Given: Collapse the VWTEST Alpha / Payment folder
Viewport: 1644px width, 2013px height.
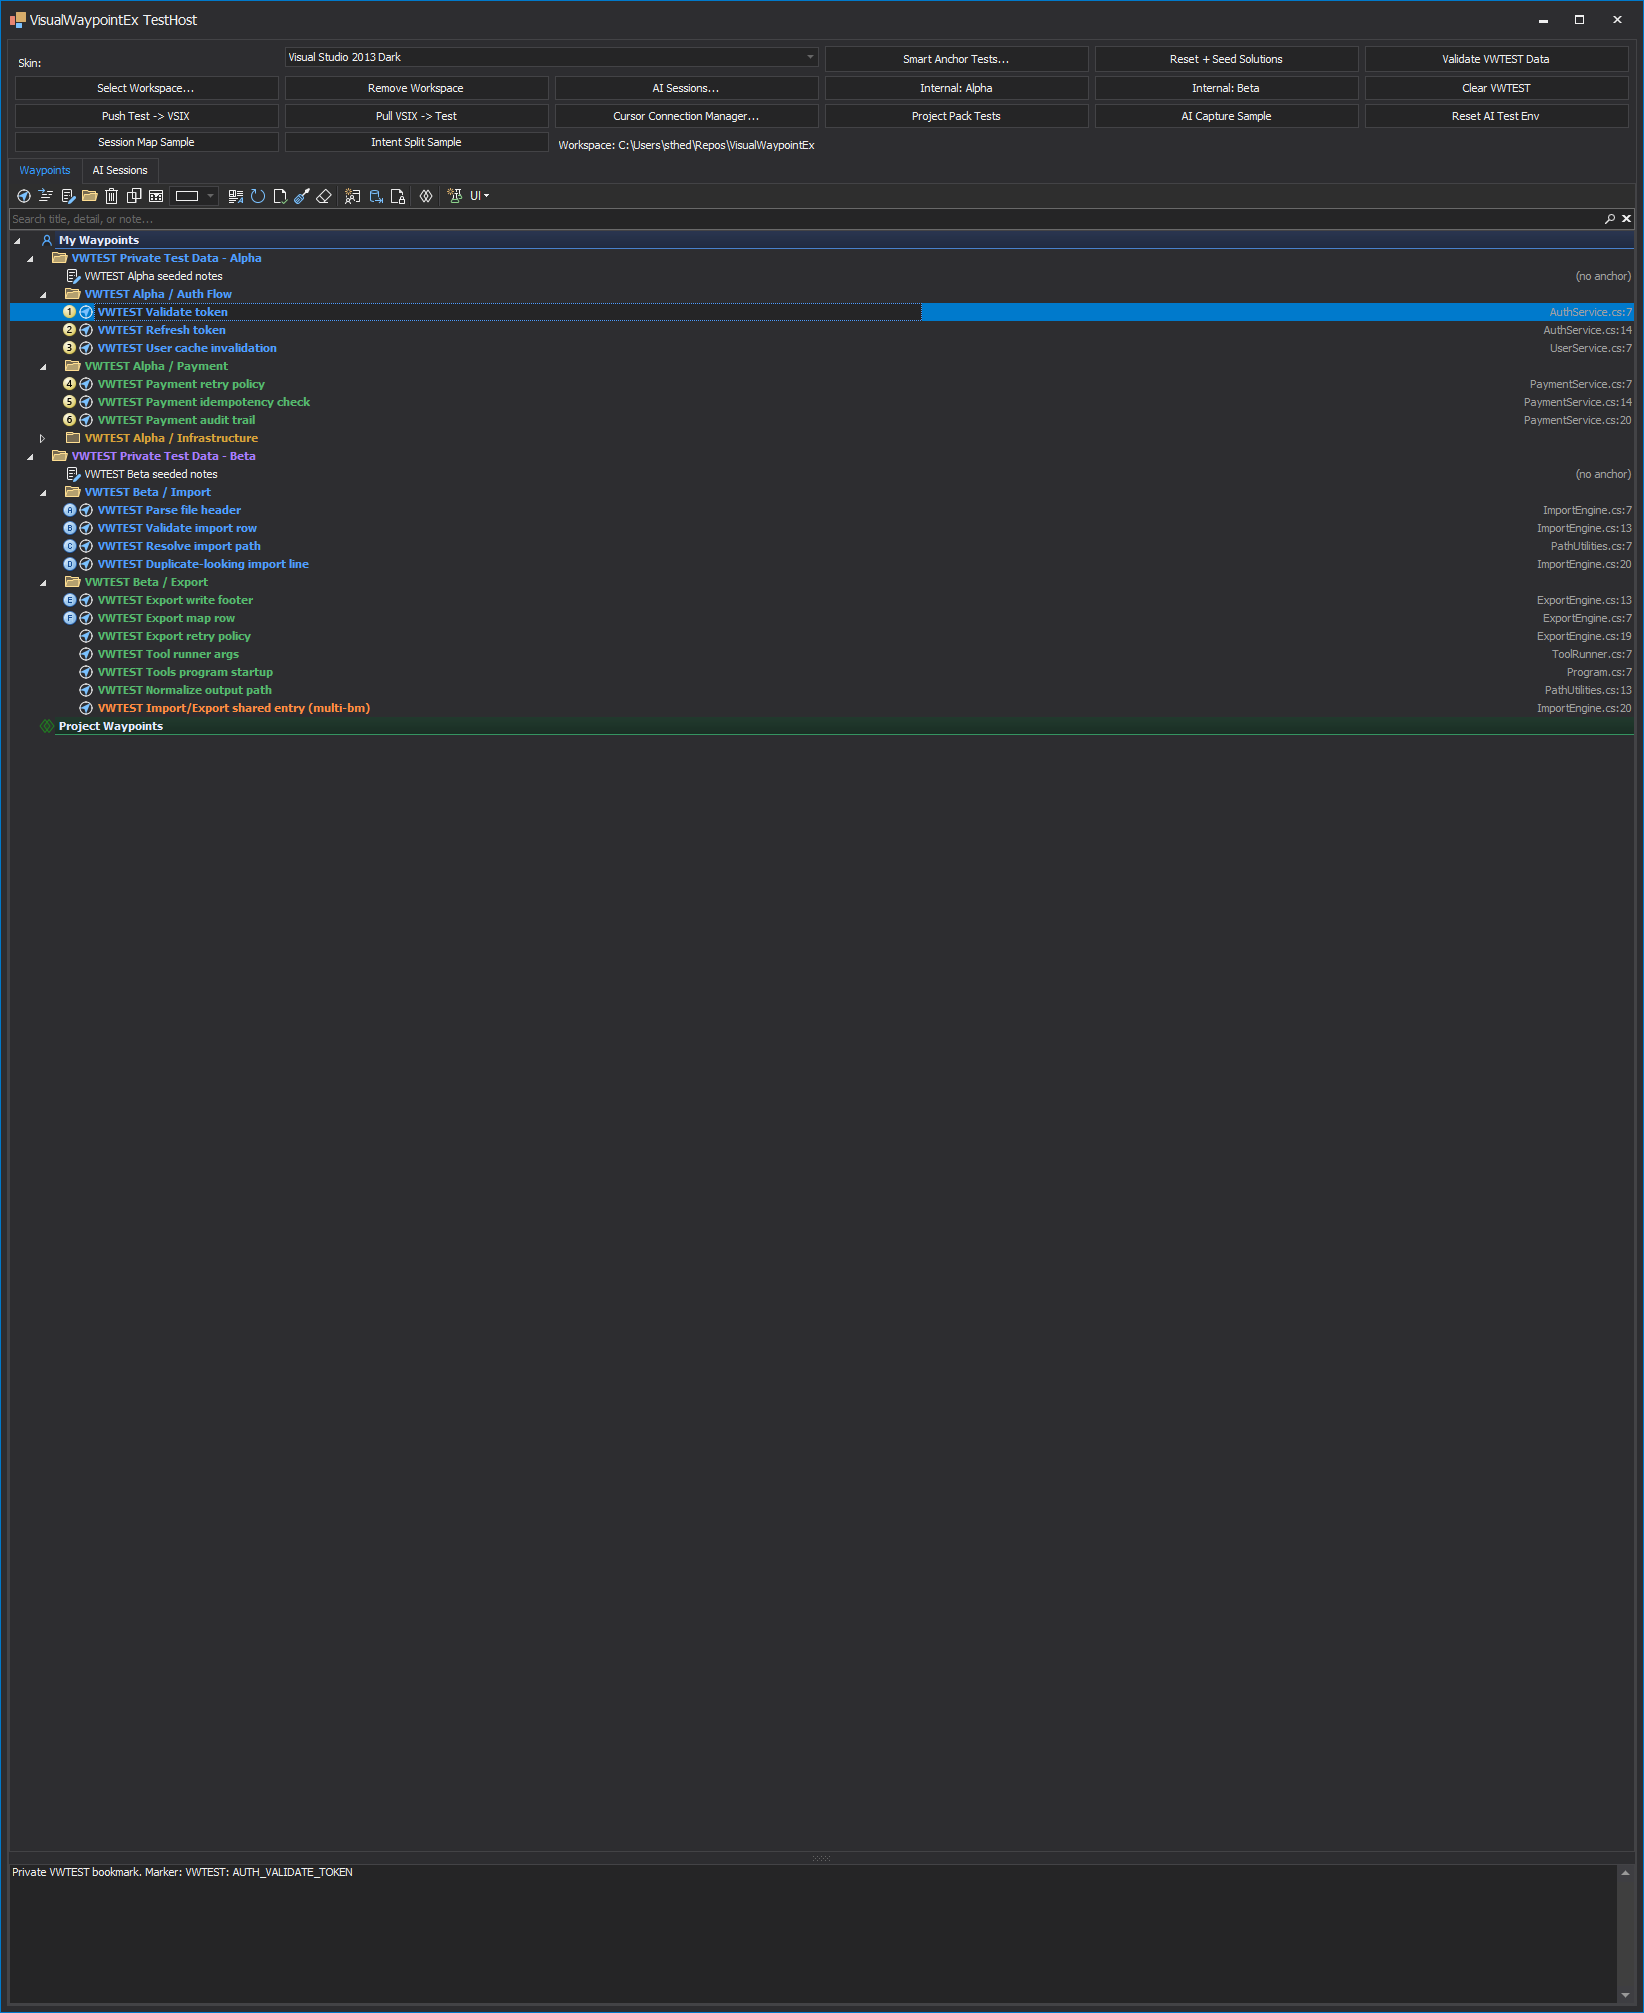Looking at the screenshot, I should pos(43,367).
